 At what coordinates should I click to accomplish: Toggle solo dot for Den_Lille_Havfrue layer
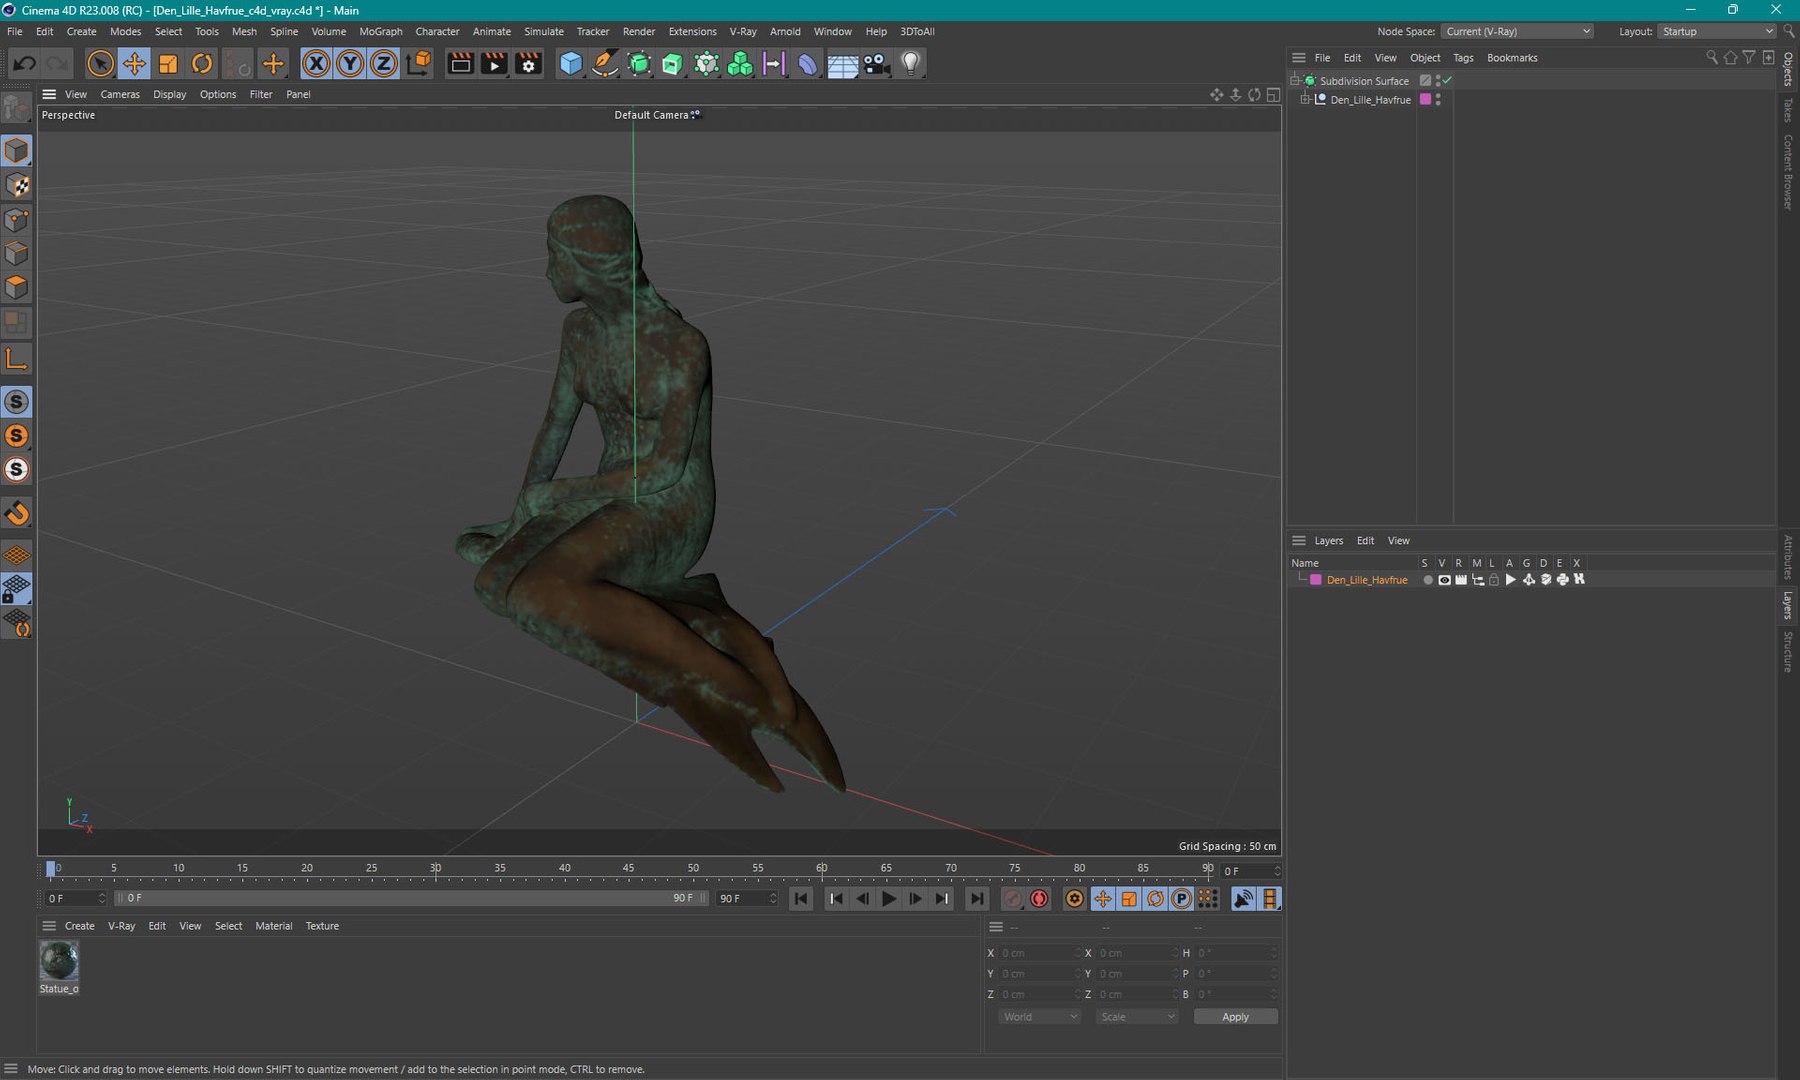[x=1427, y=580]
